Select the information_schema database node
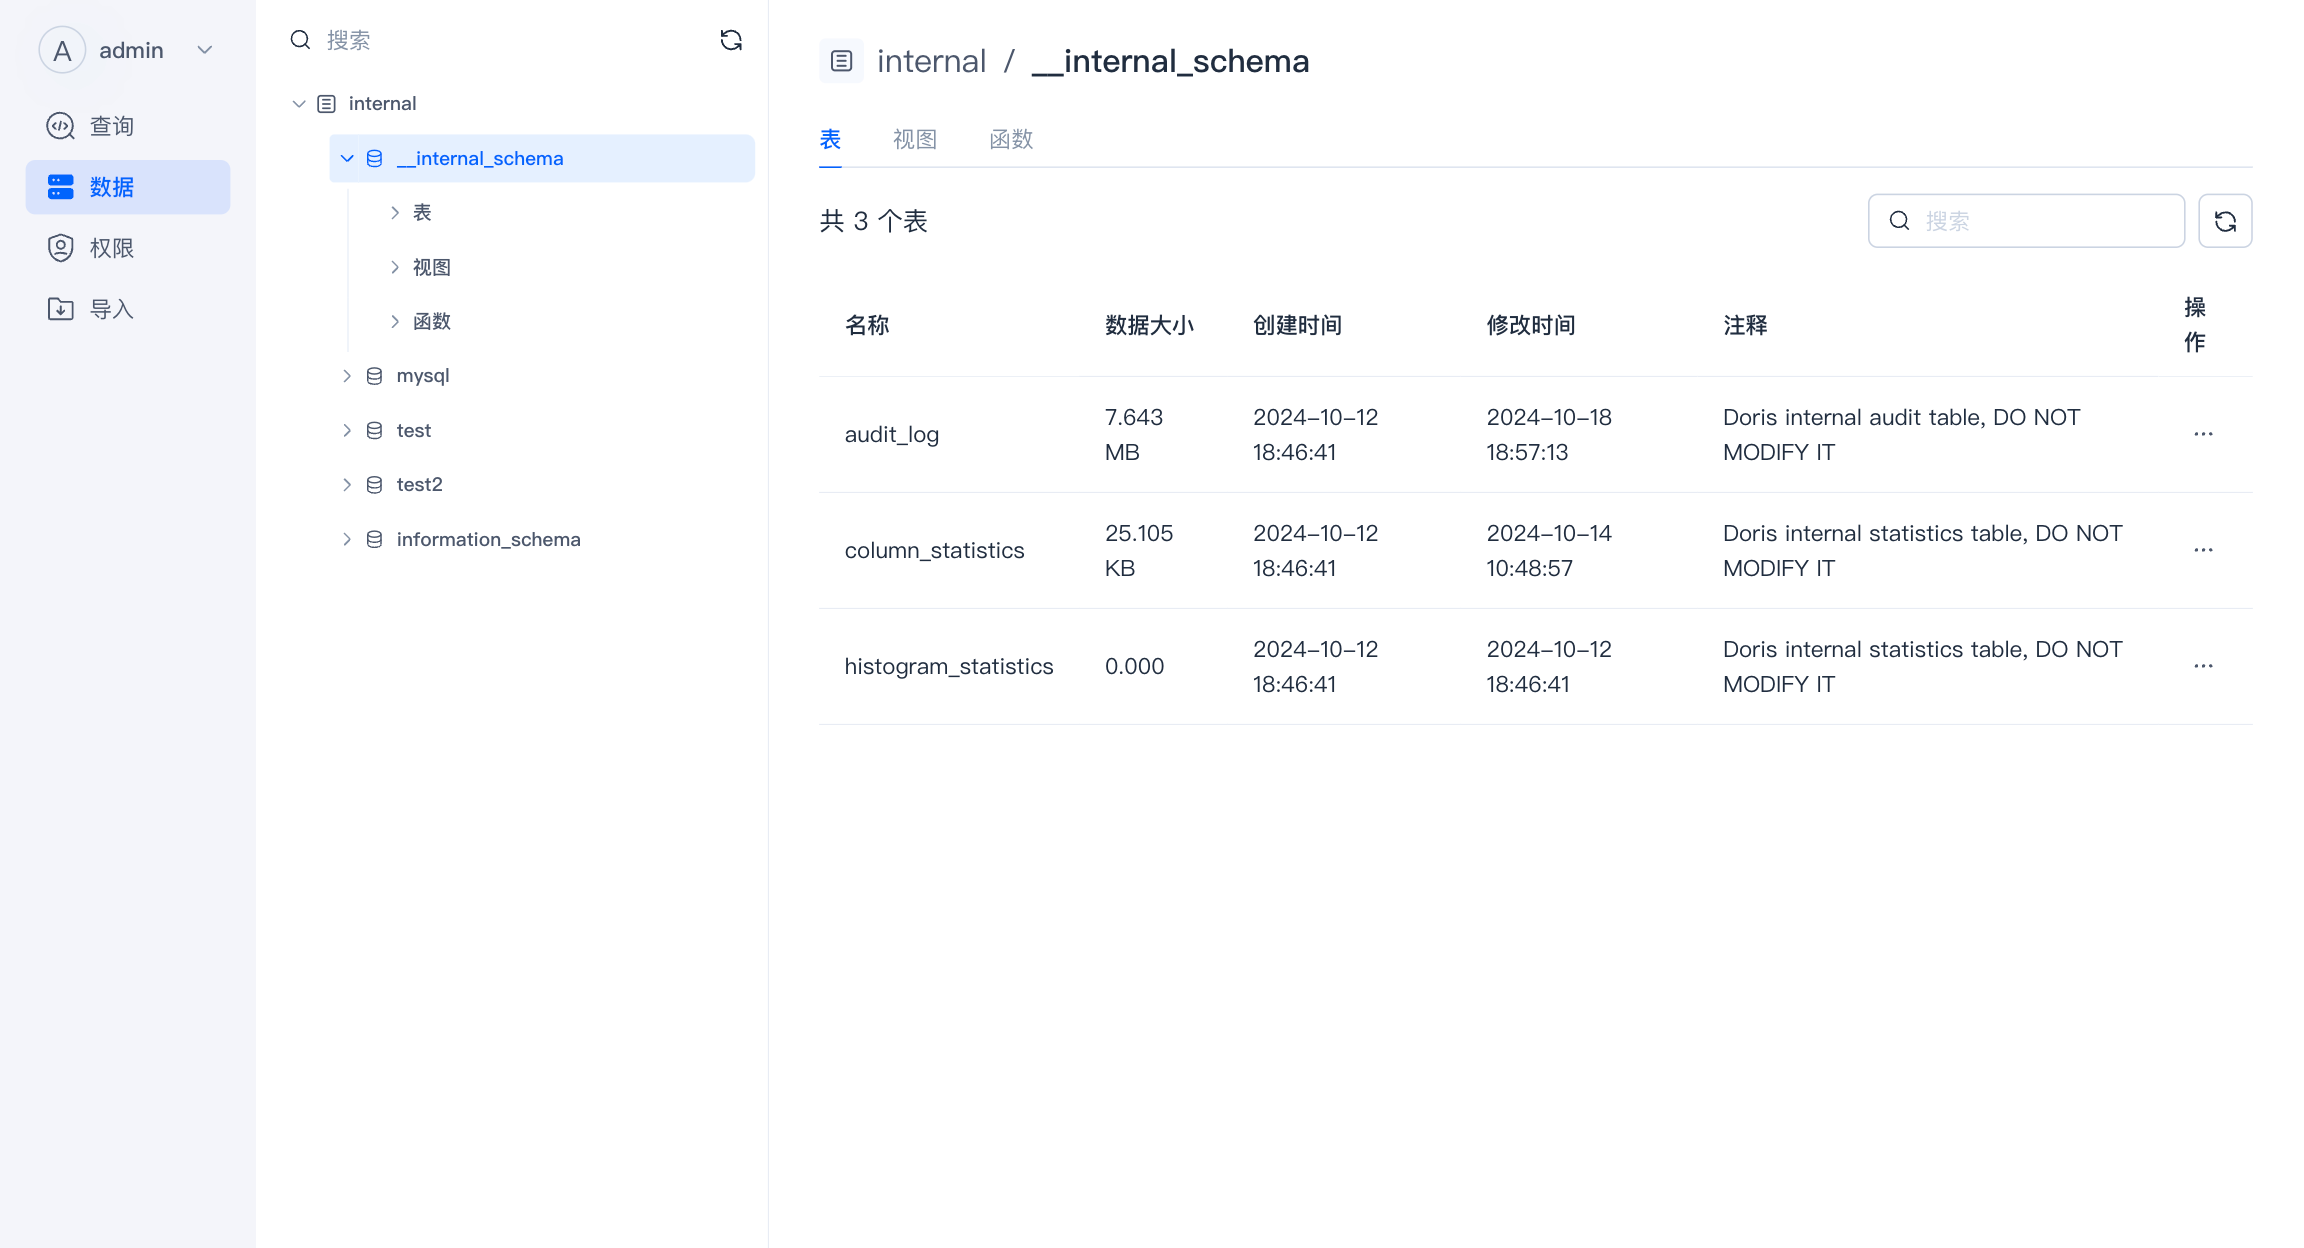Image resolution: width=2304 pixels, height=1248 pixels. (x=488, y=539)
